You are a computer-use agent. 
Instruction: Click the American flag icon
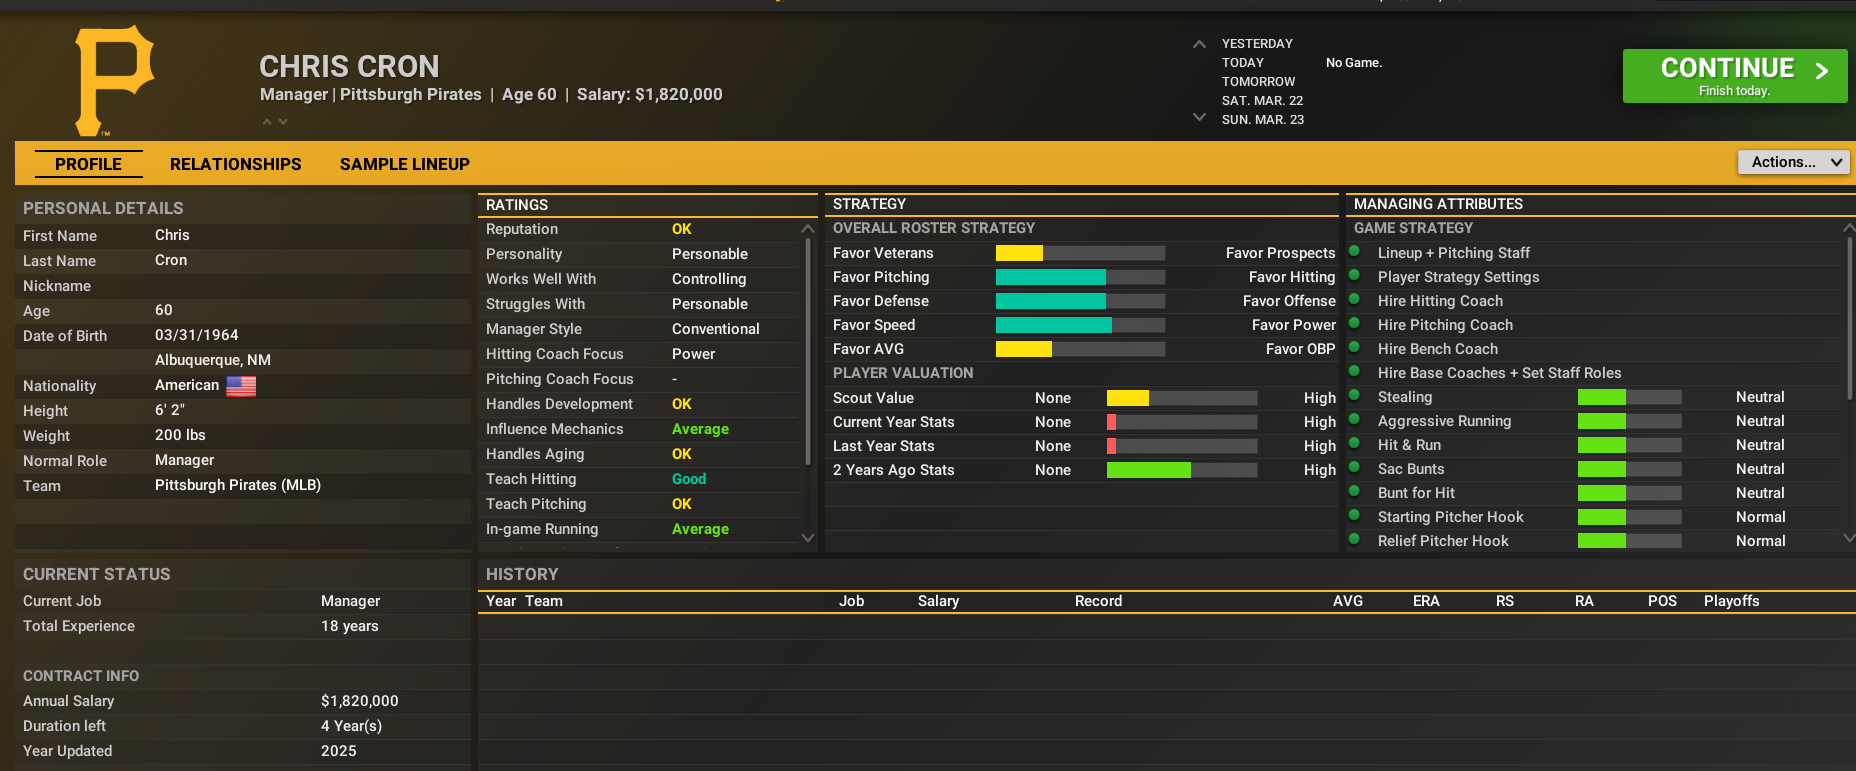pyautogui.click(x=241, y=386)
